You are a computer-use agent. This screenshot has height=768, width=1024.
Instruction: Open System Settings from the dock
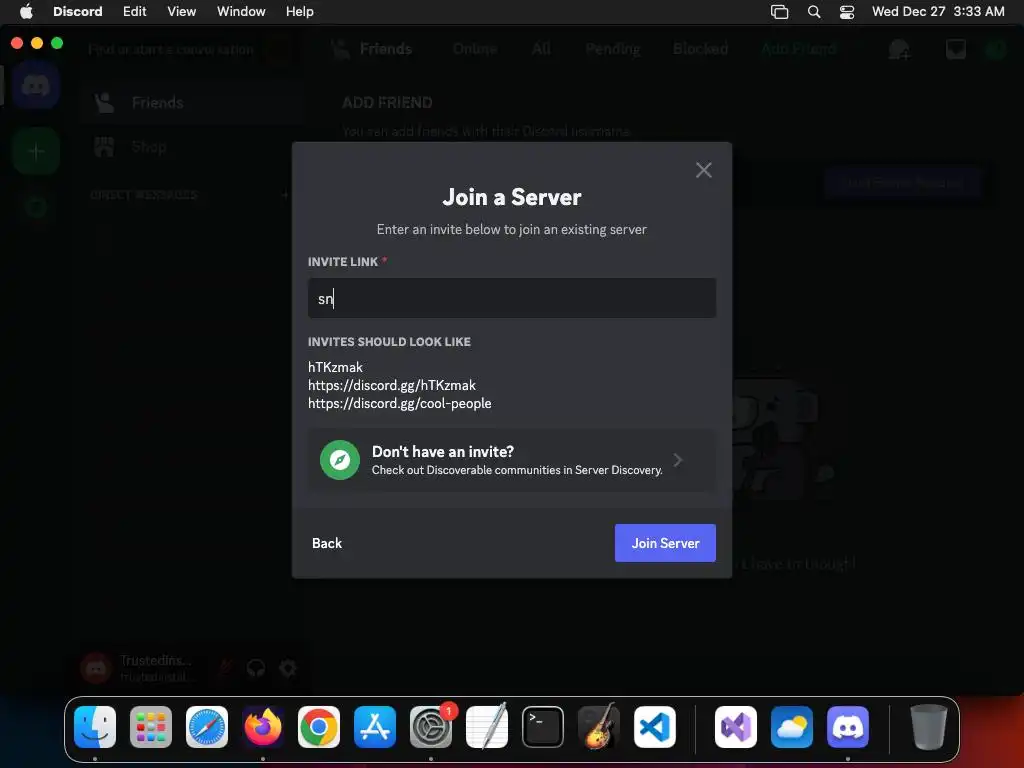[x=431, y=727]
